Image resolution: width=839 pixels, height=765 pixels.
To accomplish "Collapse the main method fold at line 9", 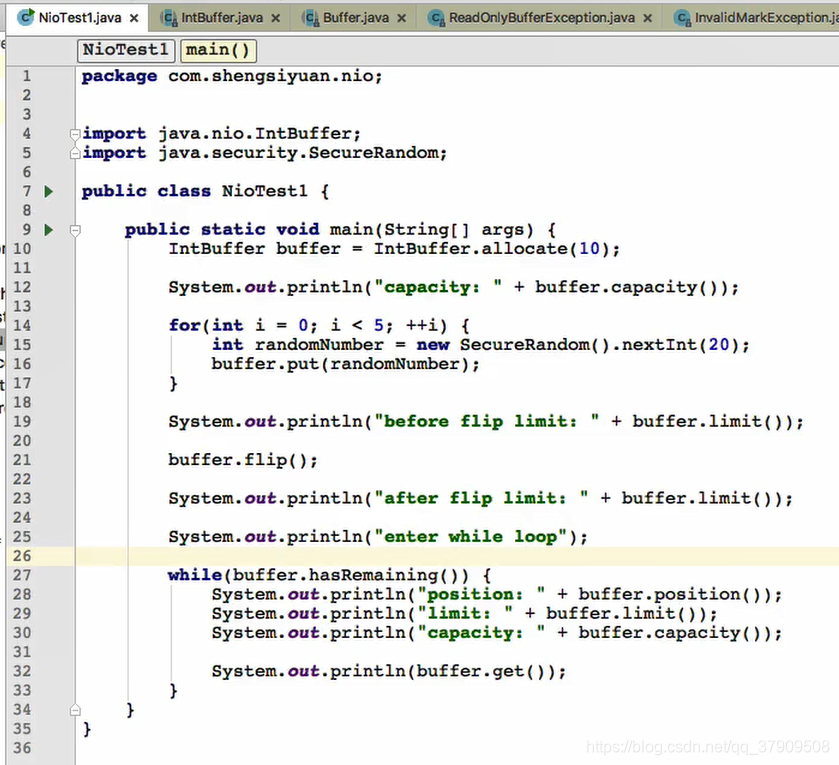I will (75, 231).
